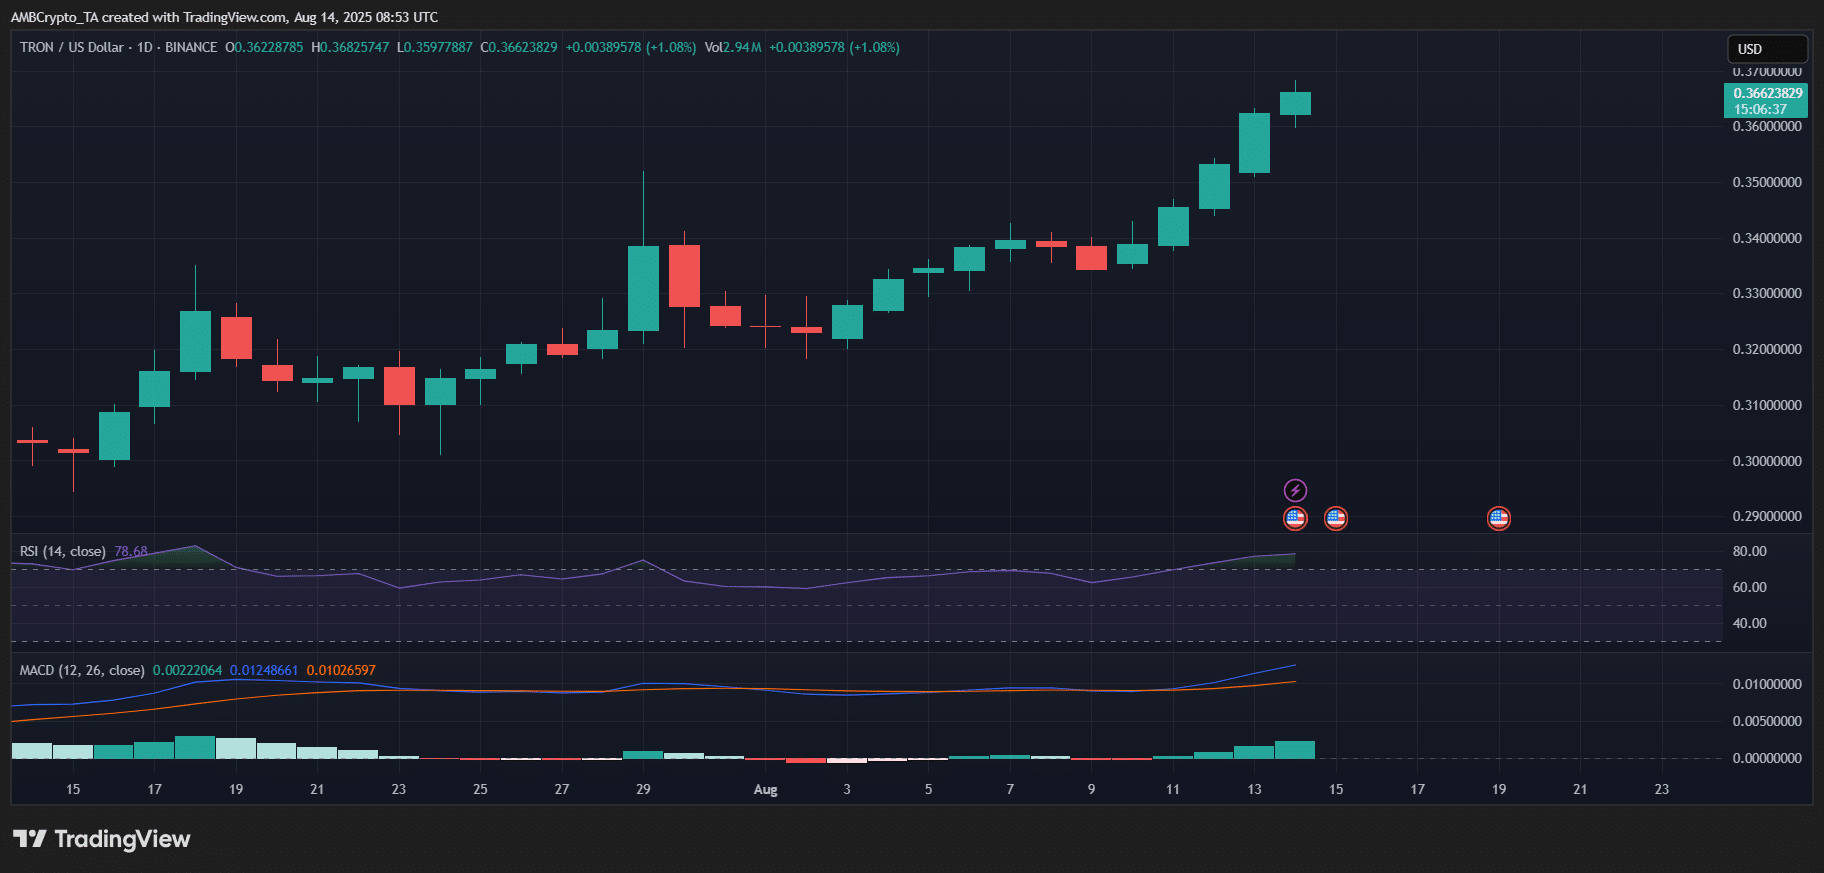Click the orange signal value 0.01026597
The height and width of the screenshot is (873, 1824).
[x=341, y=670]
